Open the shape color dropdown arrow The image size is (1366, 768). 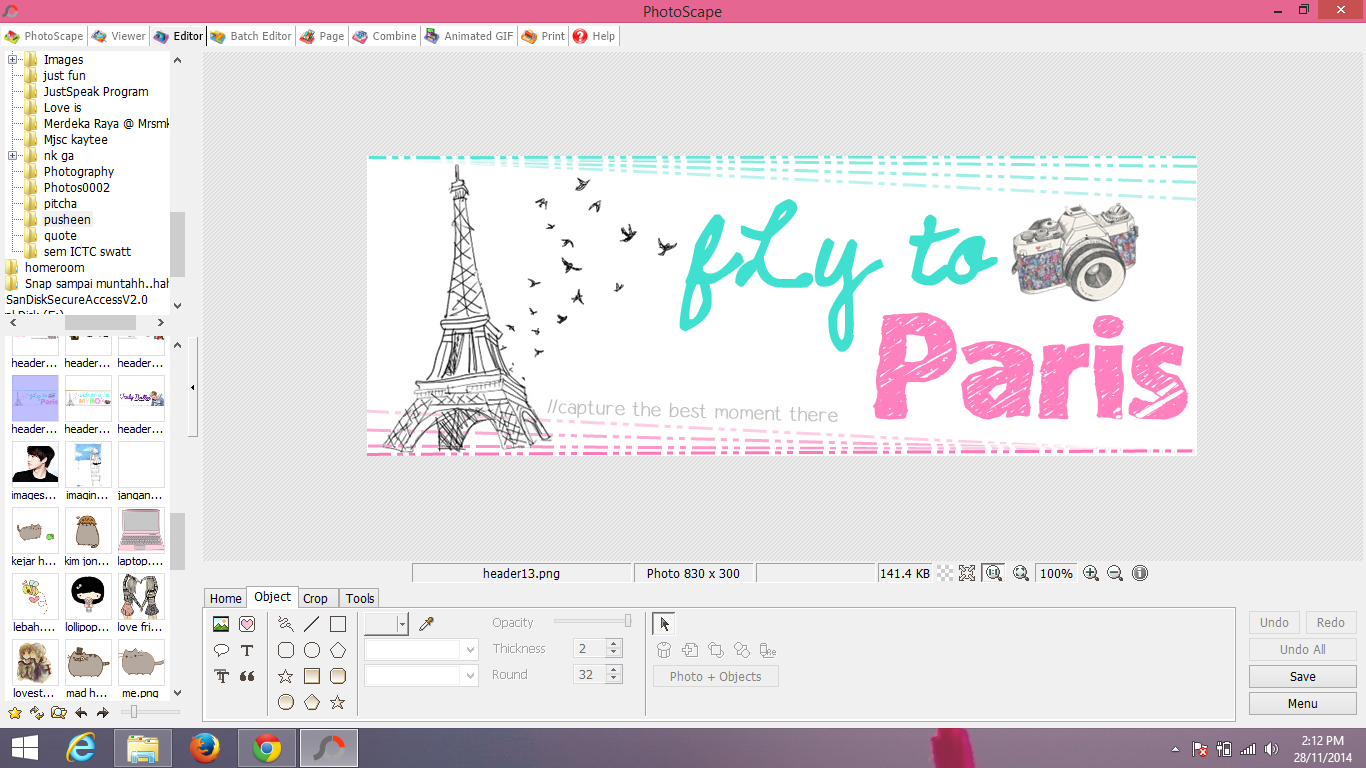402,624
